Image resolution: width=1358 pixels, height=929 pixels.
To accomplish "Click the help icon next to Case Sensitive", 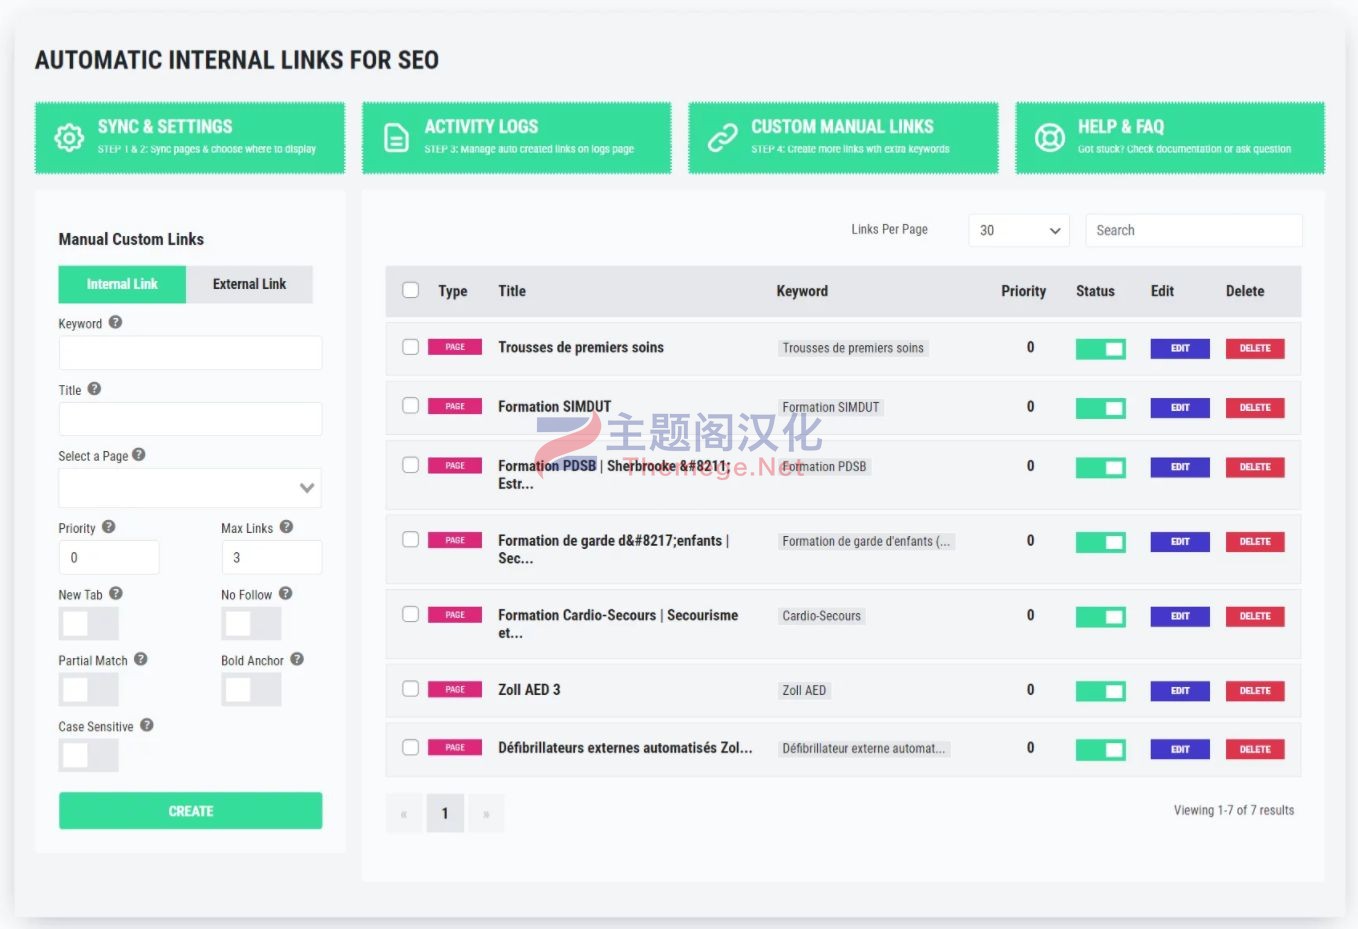I will [x=147, y=725].
